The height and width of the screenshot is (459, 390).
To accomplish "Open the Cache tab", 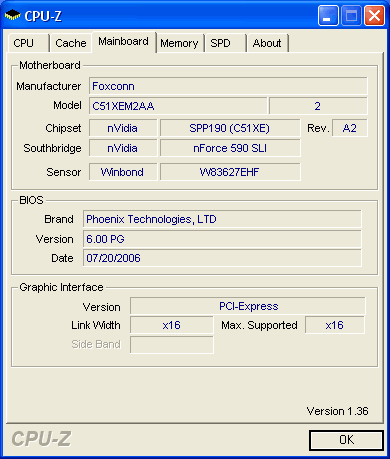I will click(x=71, y=43).
